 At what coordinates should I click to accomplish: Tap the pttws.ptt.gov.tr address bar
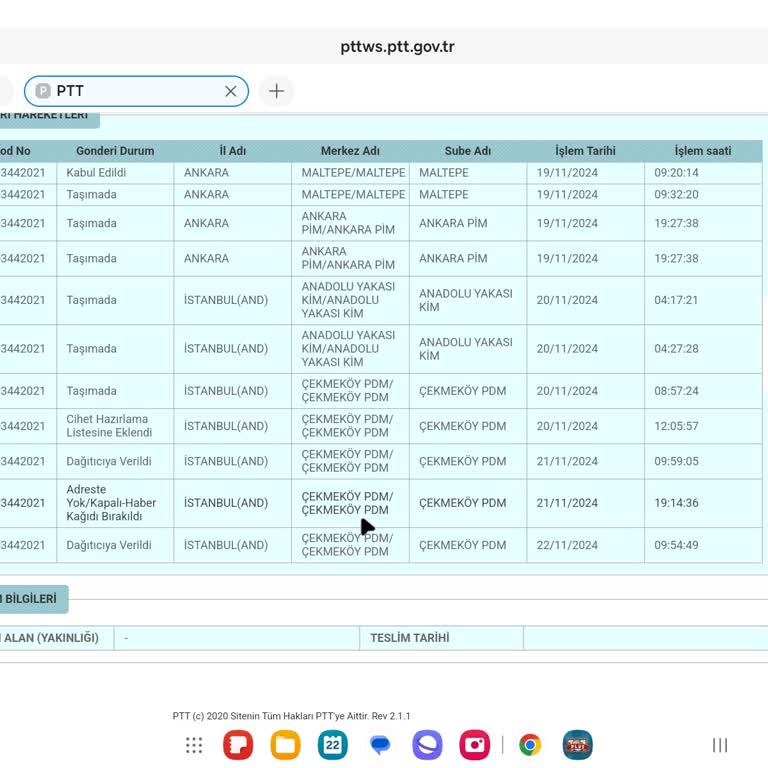click(x=397, y=47)
